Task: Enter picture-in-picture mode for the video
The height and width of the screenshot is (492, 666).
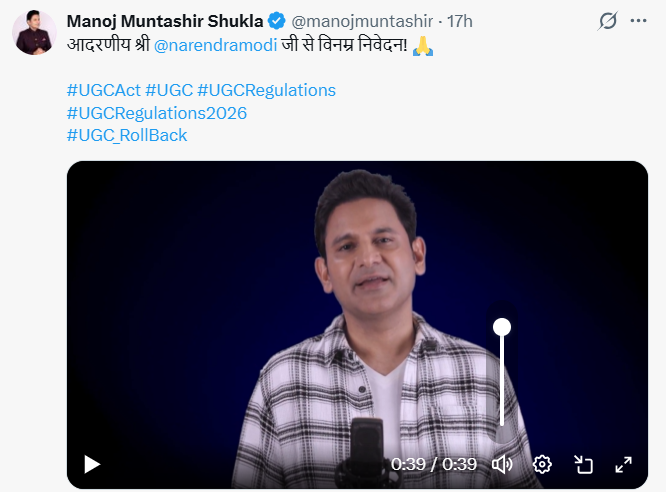Action: click(583, 464)
